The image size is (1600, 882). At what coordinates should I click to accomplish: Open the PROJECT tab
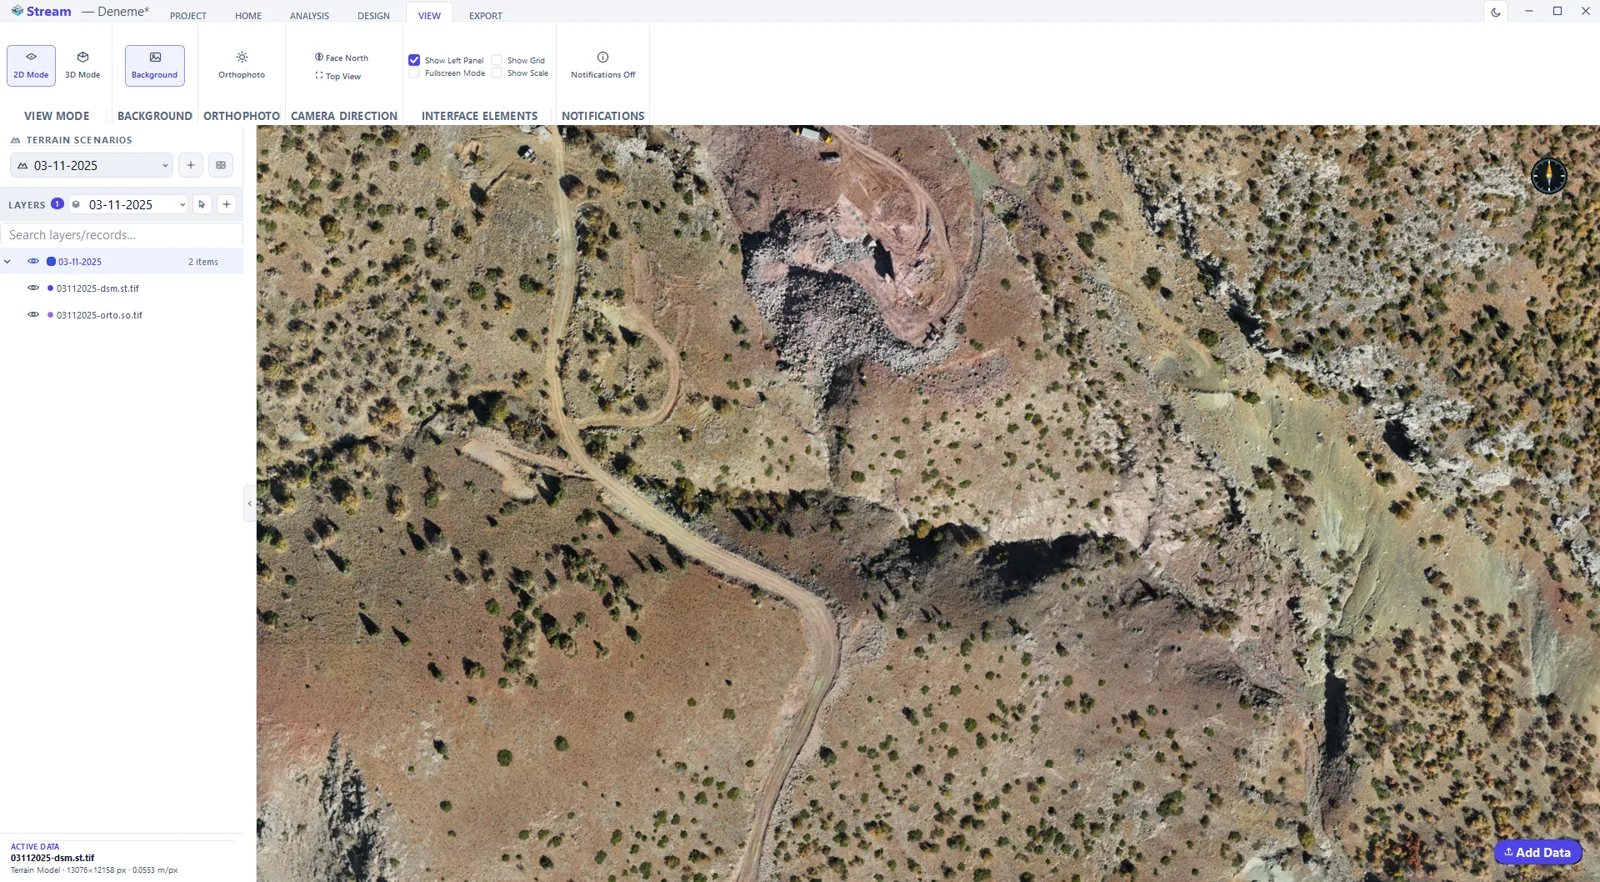pyautogui.click(x=188, y=16)
